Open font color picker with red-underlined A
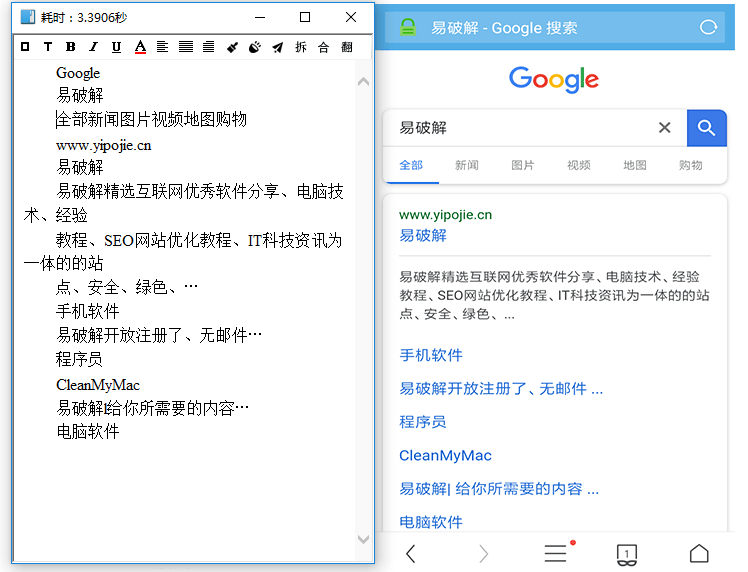 [140, 47]
